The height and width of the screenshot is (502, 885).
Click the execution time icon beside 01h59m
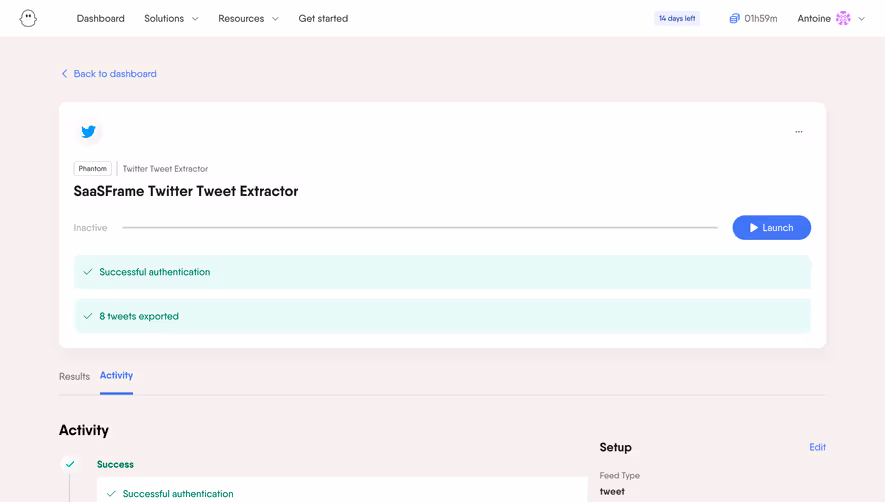(x=734, y=19)
